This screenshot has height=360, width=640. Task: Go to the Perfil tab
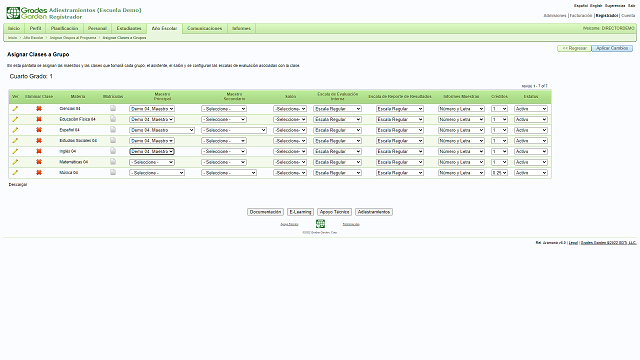point(36,29)
